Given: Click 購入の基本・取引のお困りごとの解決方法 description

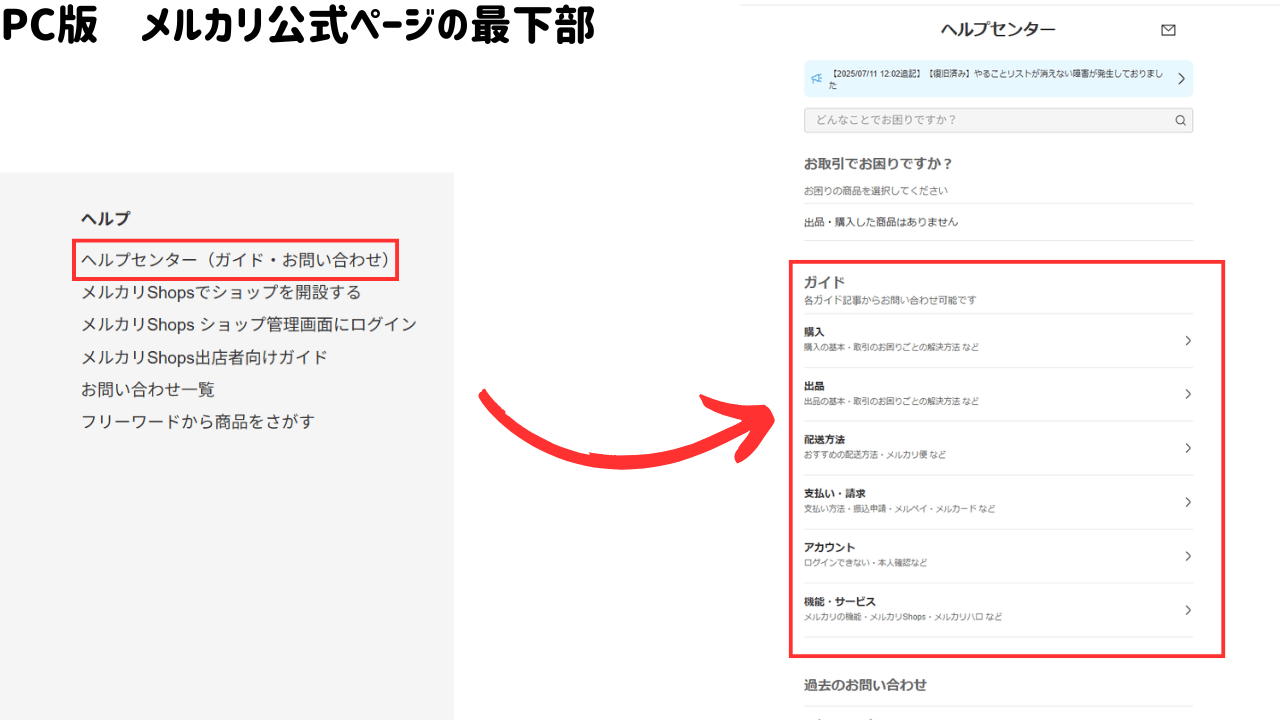Looking at the screenshot, I should click(891, 348).
